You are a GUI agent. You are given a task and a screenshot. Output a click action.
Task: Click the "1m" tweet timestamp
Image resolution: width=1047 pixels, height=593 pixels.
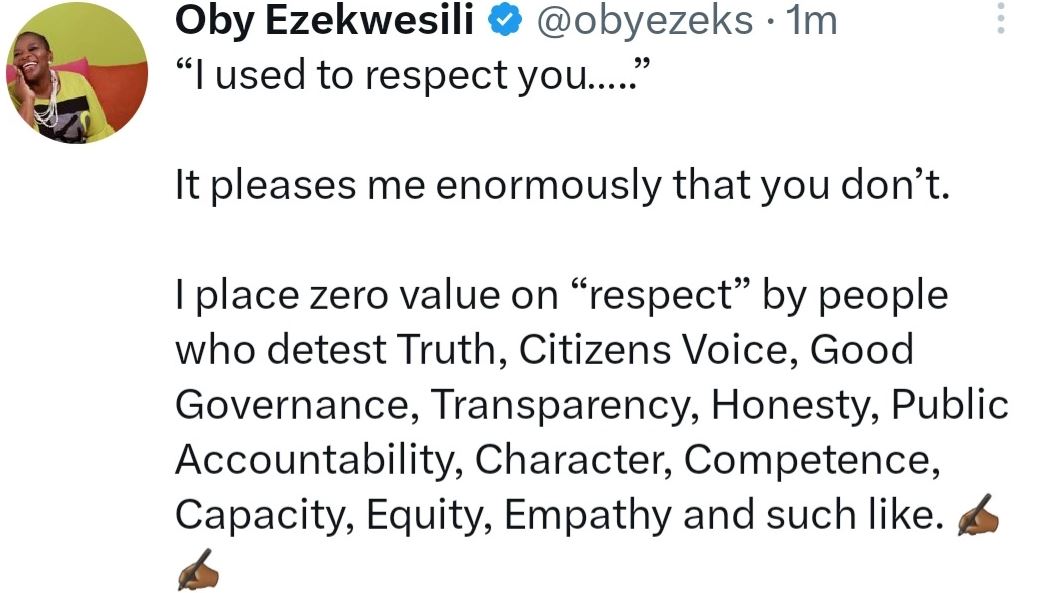click(x=811, y=20)
